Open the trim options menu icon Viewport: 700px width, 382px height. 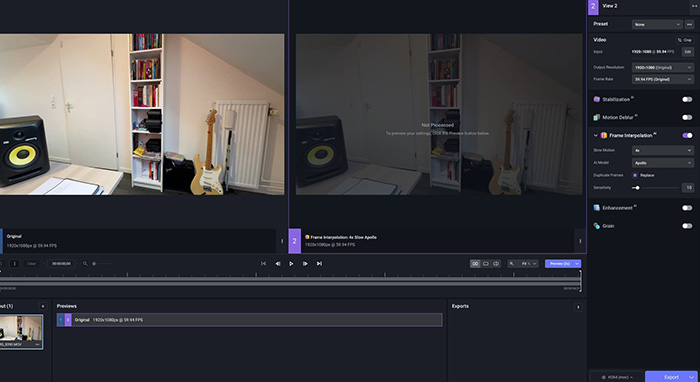(14, 264)
